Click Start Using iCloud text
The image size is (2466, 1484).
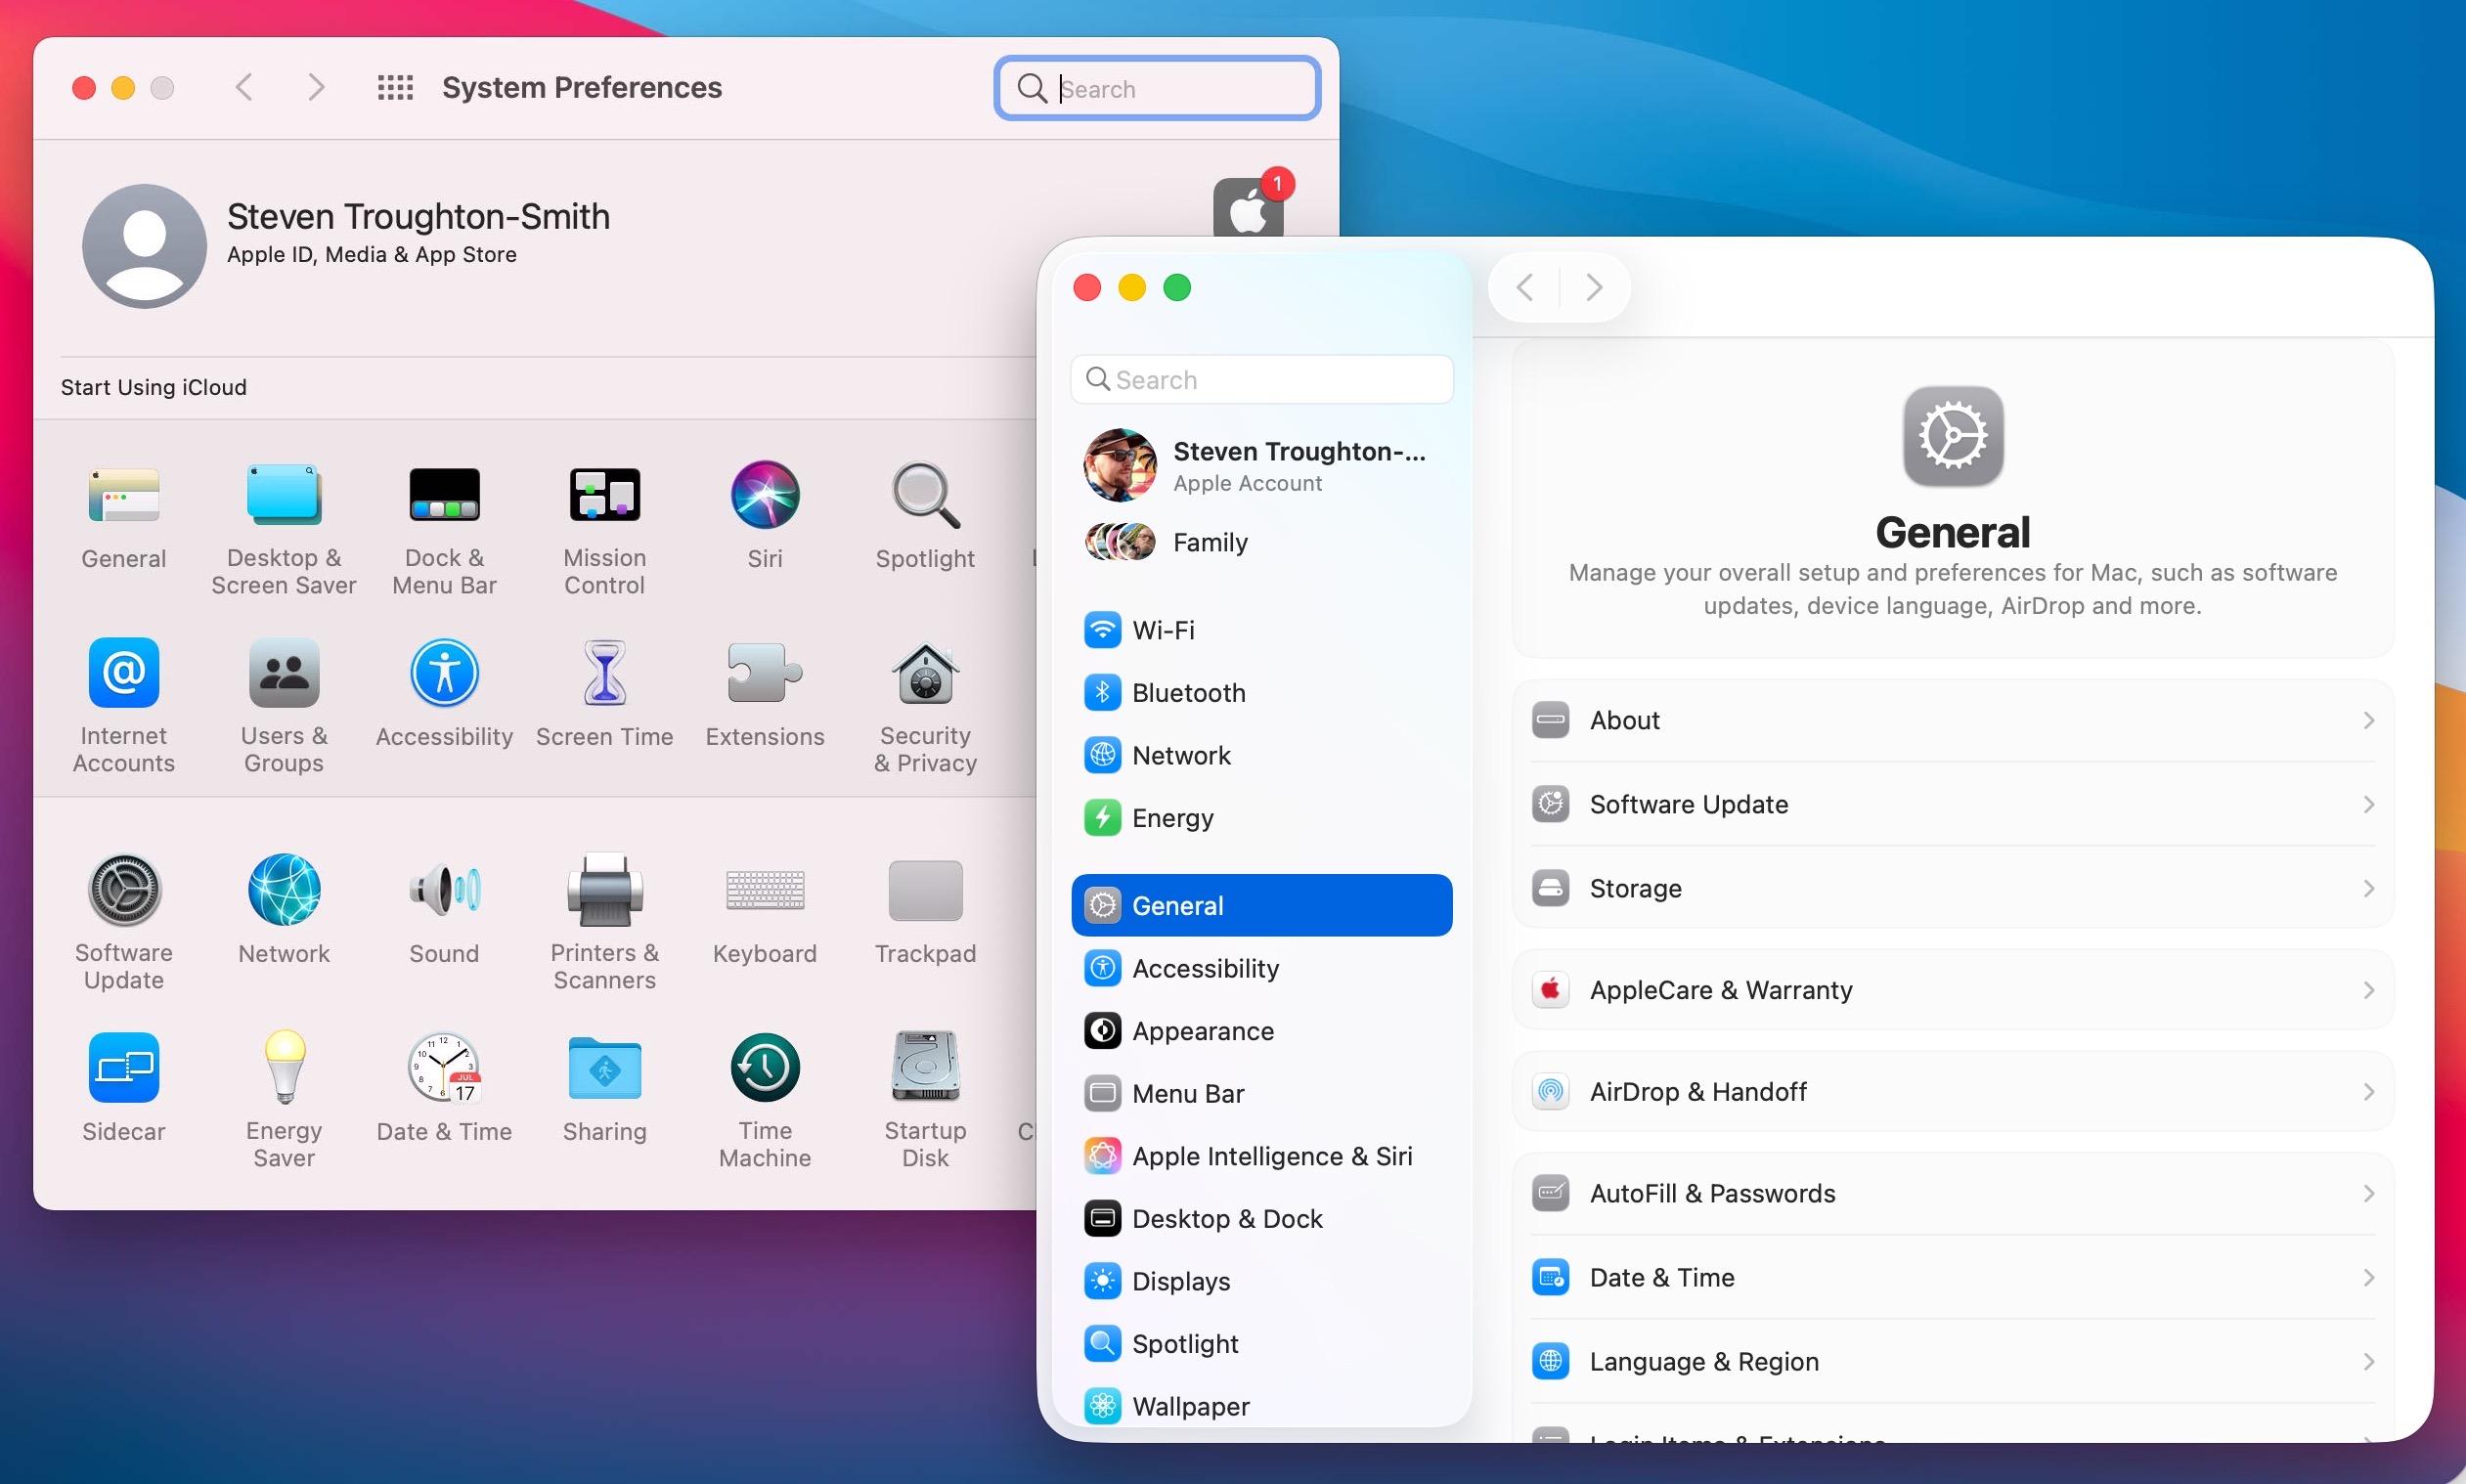(153, 387)
